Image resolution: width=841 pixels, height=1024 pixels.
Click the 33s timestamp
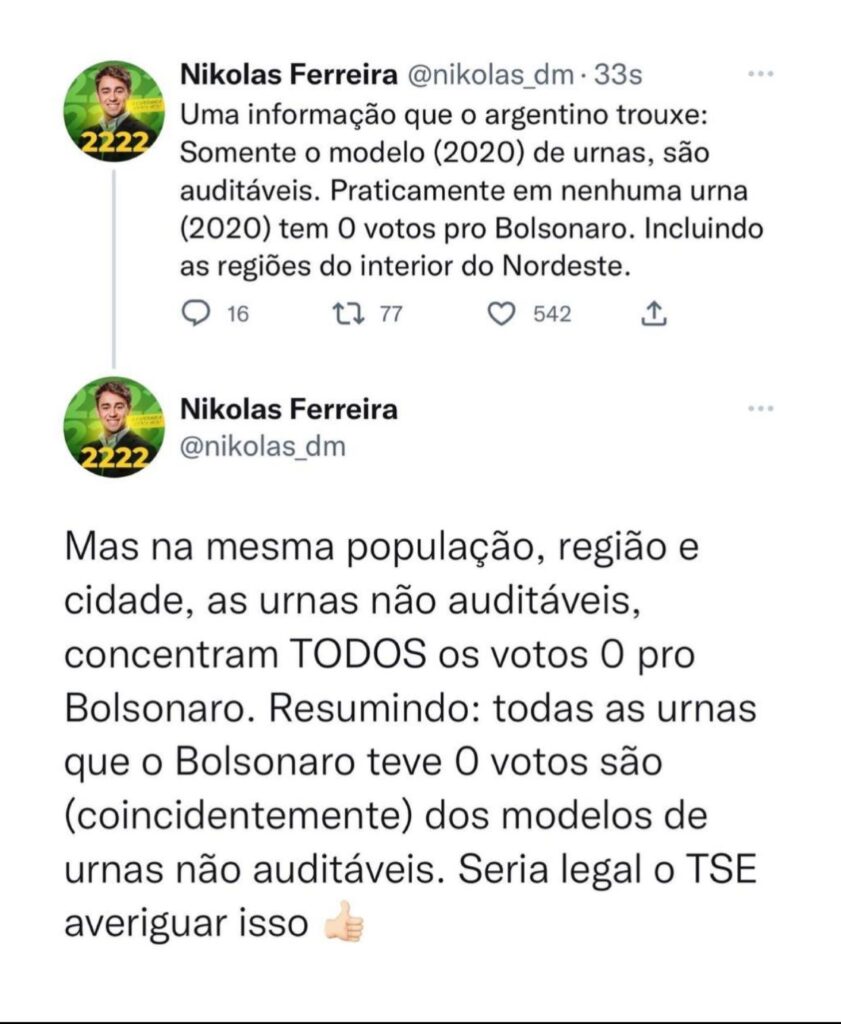click(619, 74)
